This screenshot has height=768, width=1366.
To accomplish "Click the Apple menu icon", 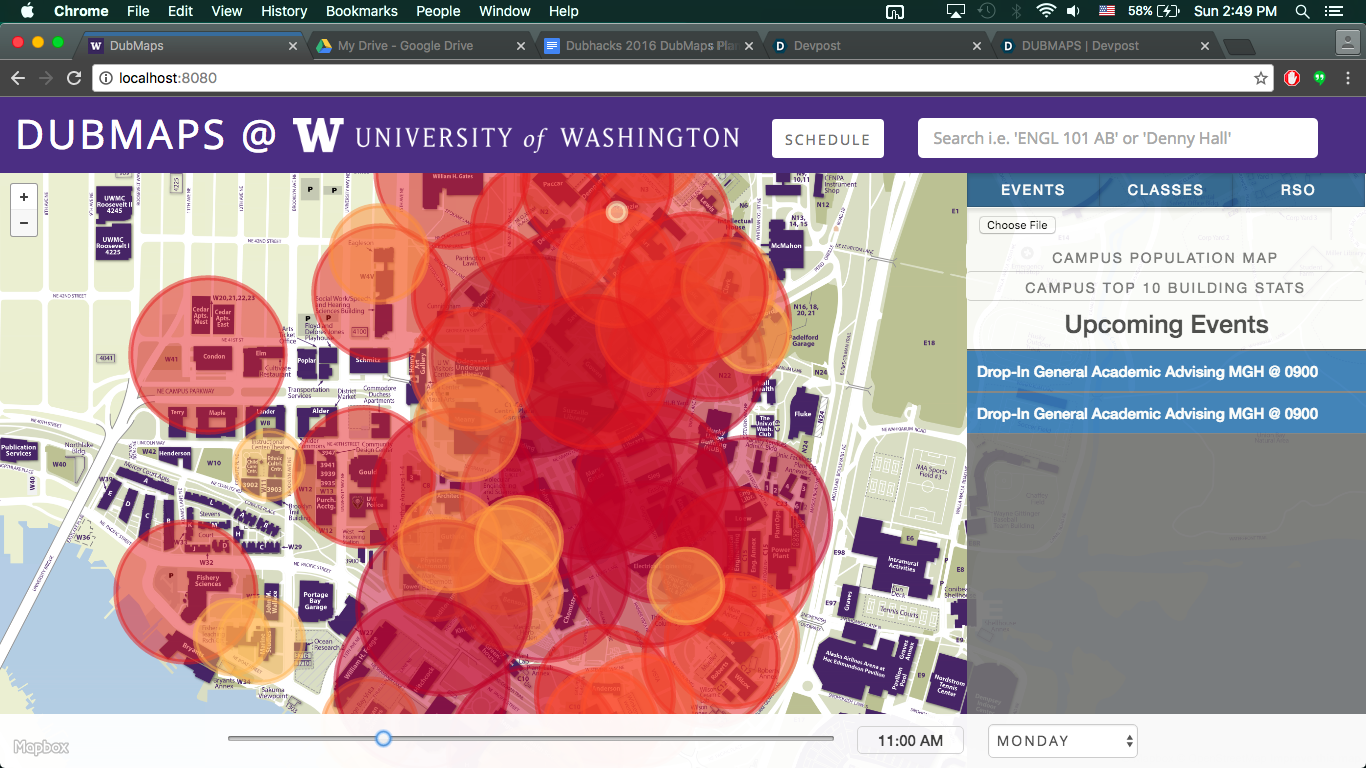I will click(x=26, y=11).
